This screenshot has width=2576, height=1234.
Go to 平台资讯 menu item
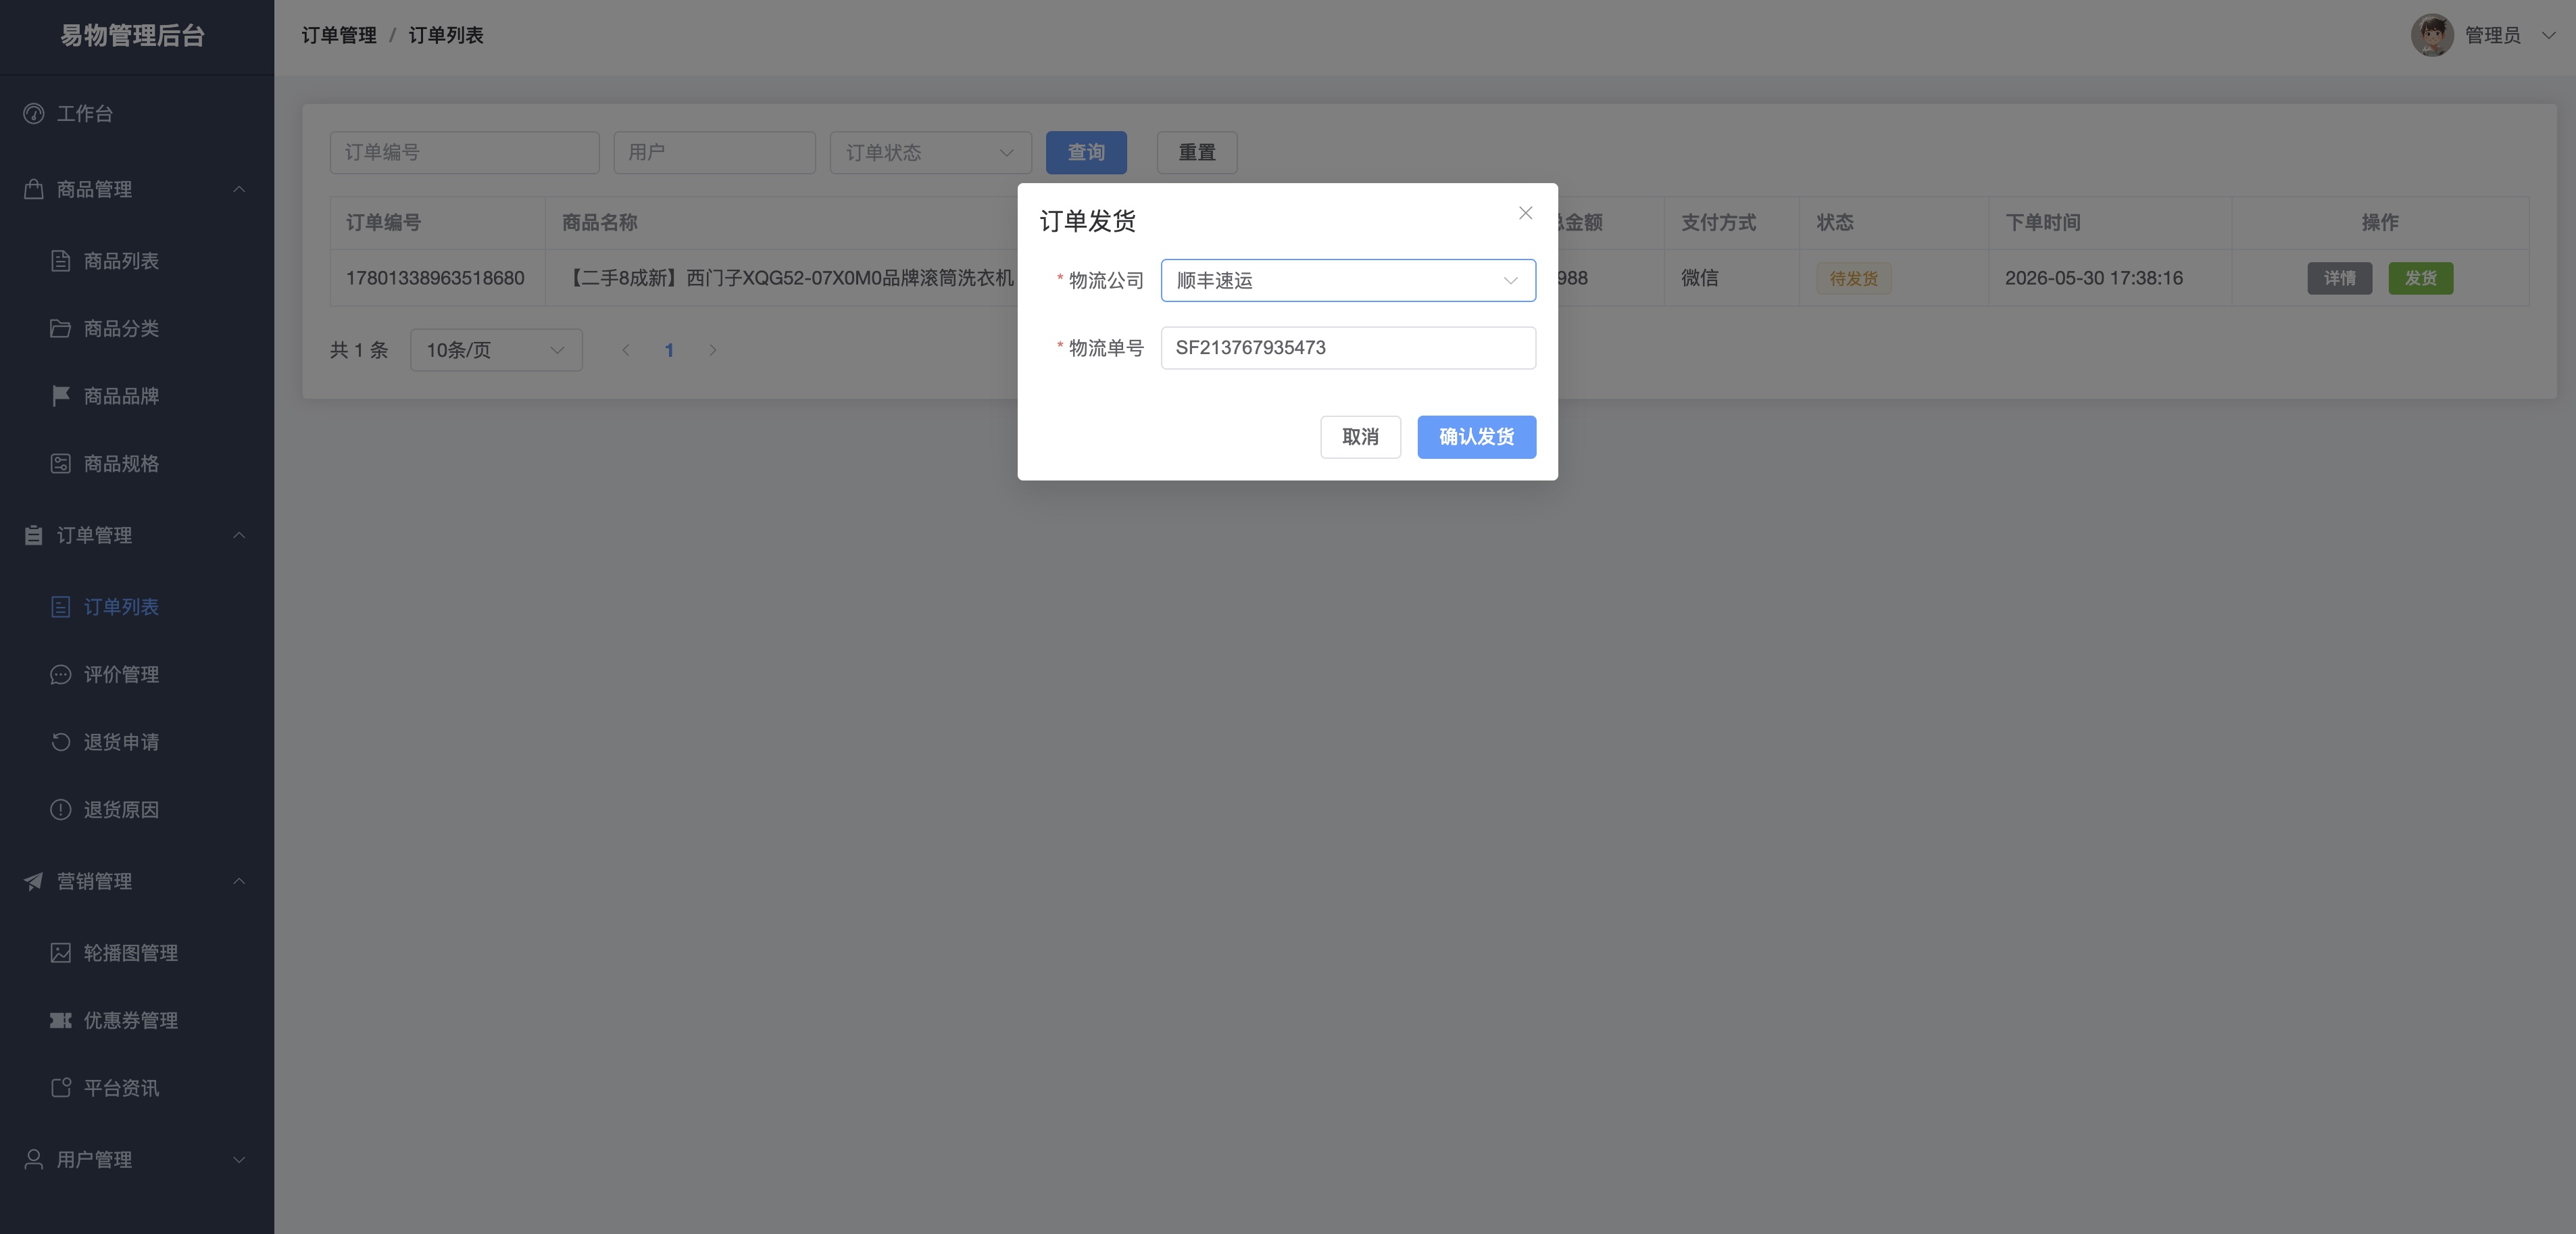(x=137, y=1088)
